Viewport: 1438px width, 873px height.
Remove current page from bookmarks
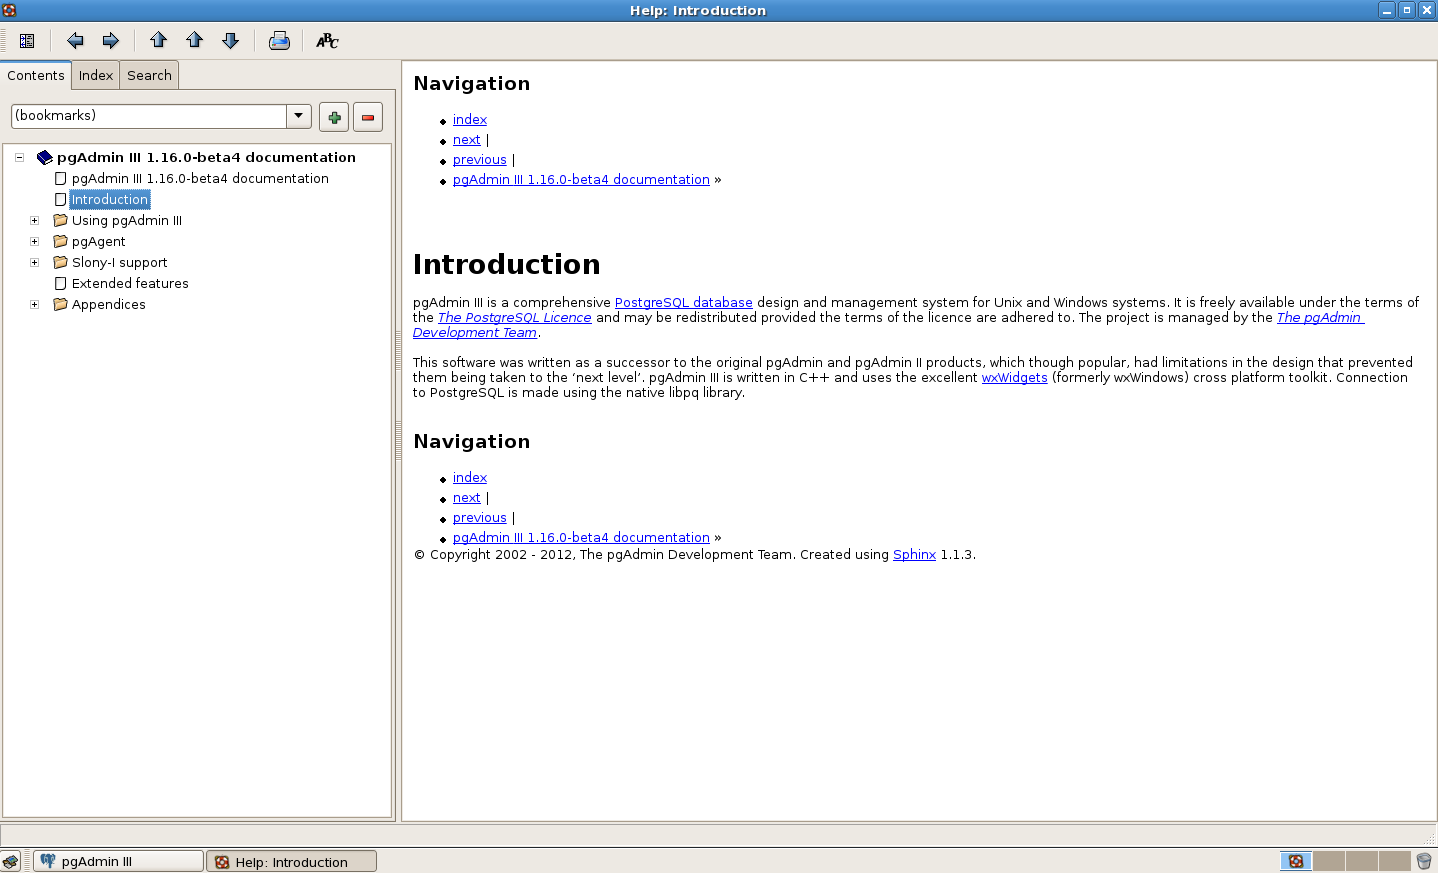tap(368, 117)
